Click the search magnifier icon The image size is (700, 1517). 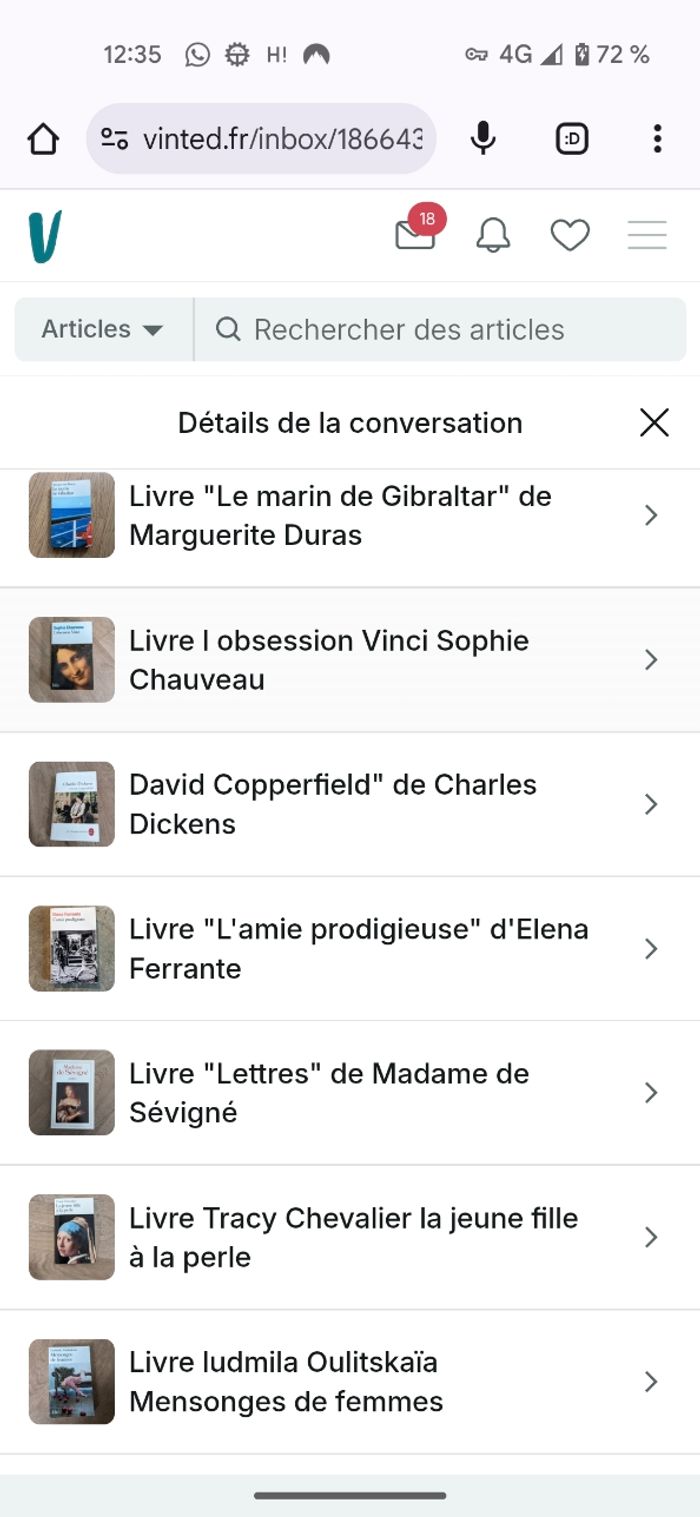tap(228, 328)
